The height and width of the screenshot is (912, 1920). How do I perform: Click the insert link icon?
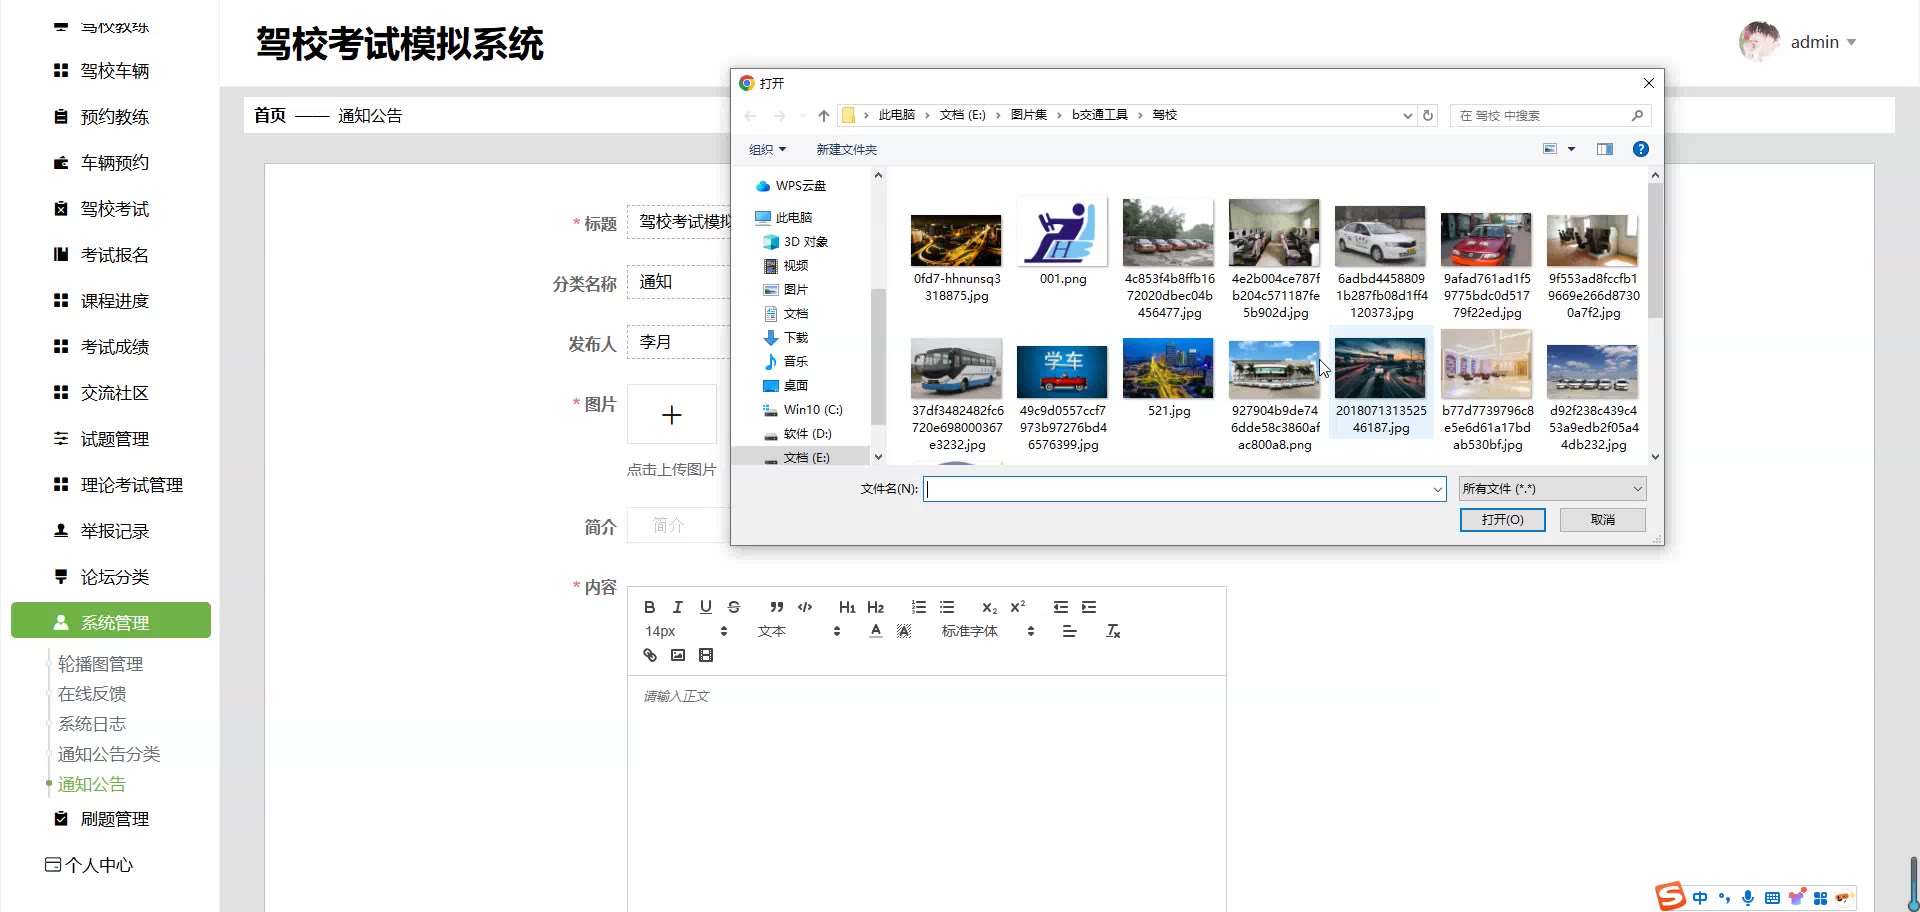tap(650, 655)
